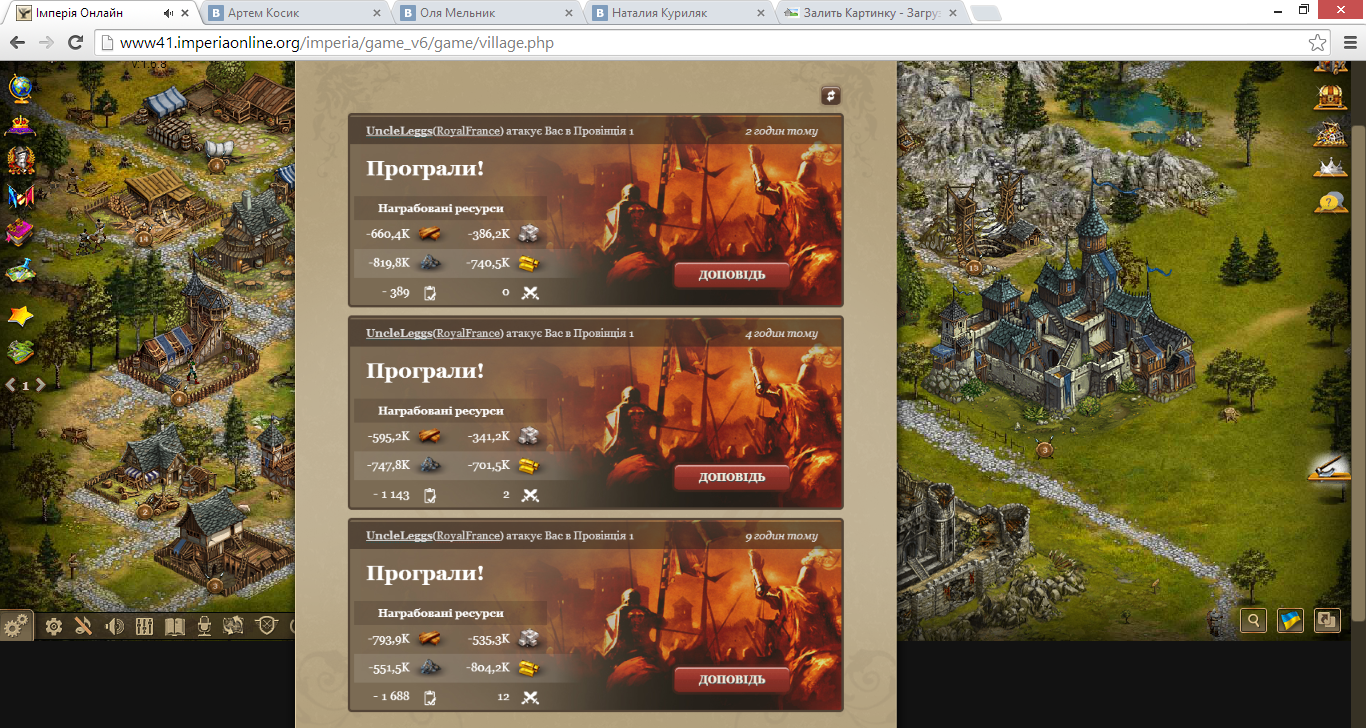
Task: Go to next province with right arrow
Action: tap(41, 384)
